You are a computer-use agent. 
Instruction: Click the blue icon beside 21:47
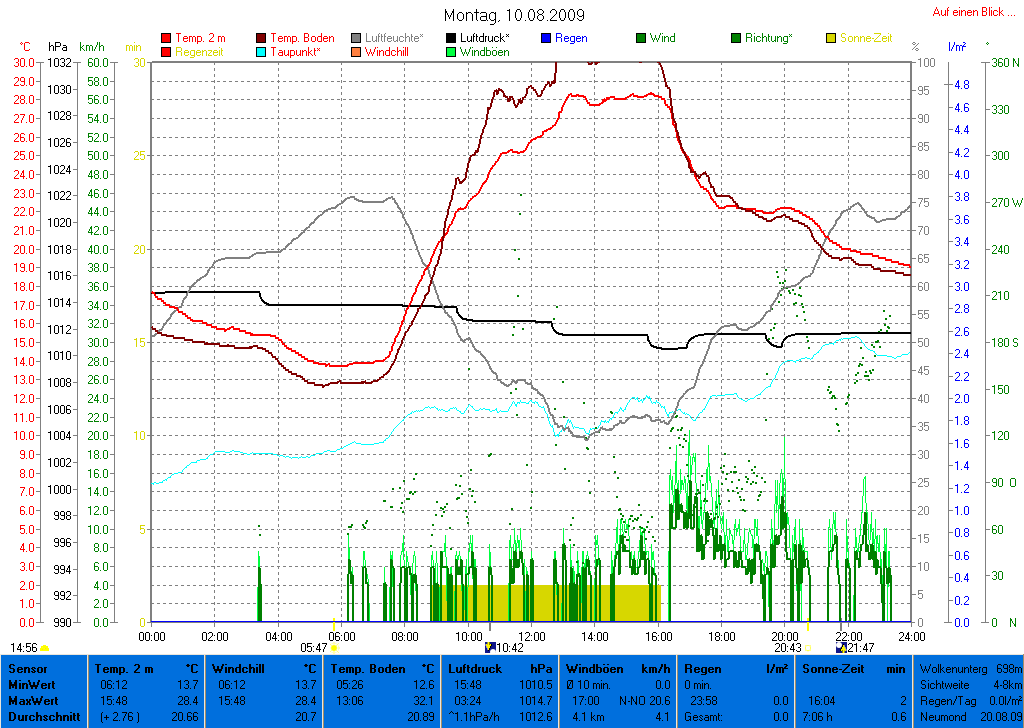[x=841, y=647]
